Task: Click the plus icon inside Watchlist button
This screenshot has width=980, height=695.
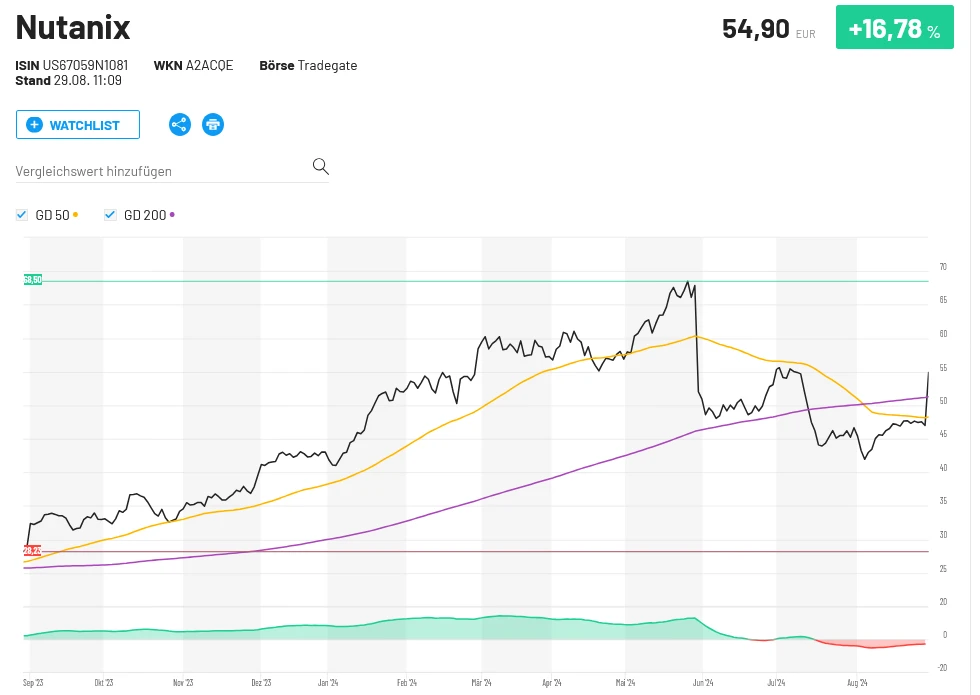Action: 35,125
